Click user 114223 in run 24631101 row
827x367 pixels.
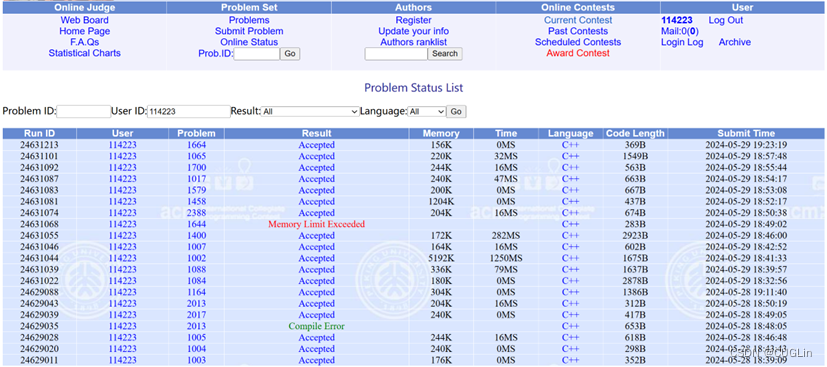click(x=122, y=156)
